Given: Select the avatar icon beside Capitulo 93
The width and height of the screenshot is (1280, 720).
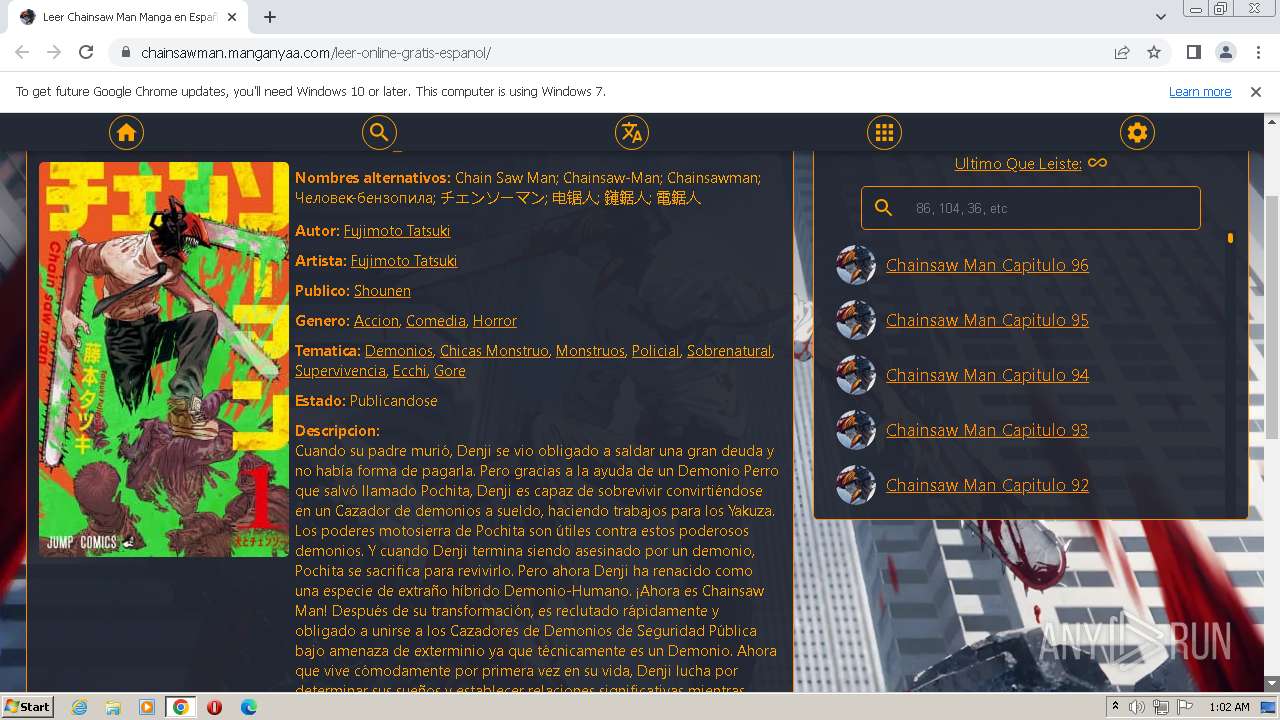Looking at the screenshot, I should 856,430.
